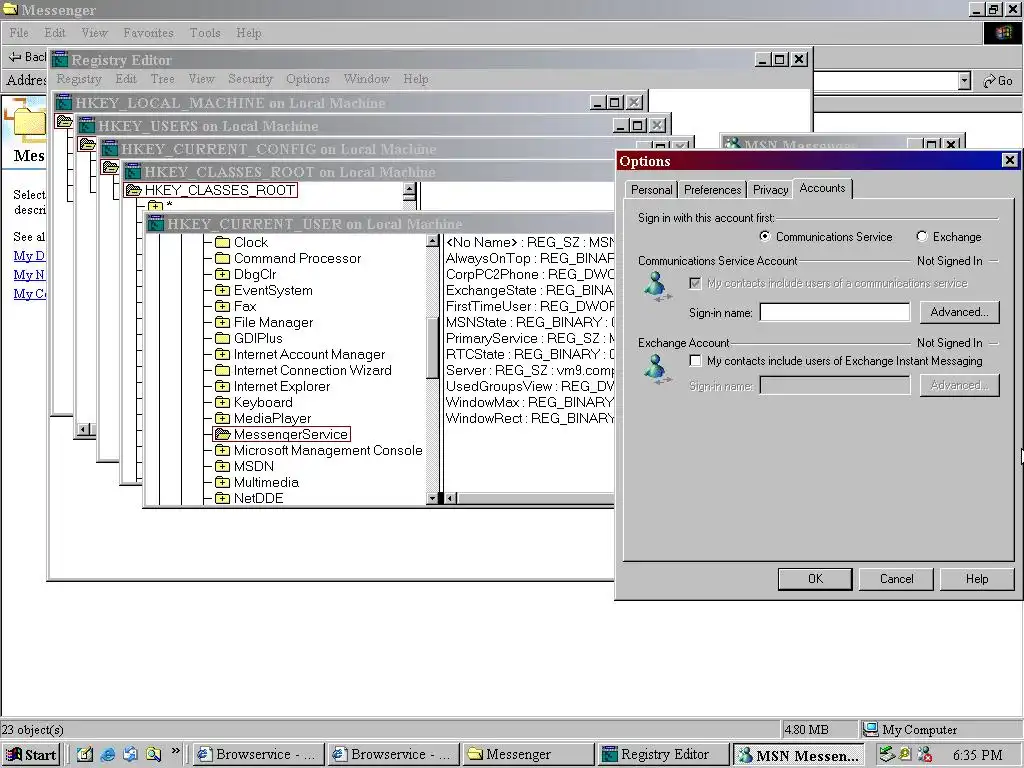The image size is (1024, 768).
Task: Toggle contacts include communications service users checkbox
Action: [x=696, y=283]
